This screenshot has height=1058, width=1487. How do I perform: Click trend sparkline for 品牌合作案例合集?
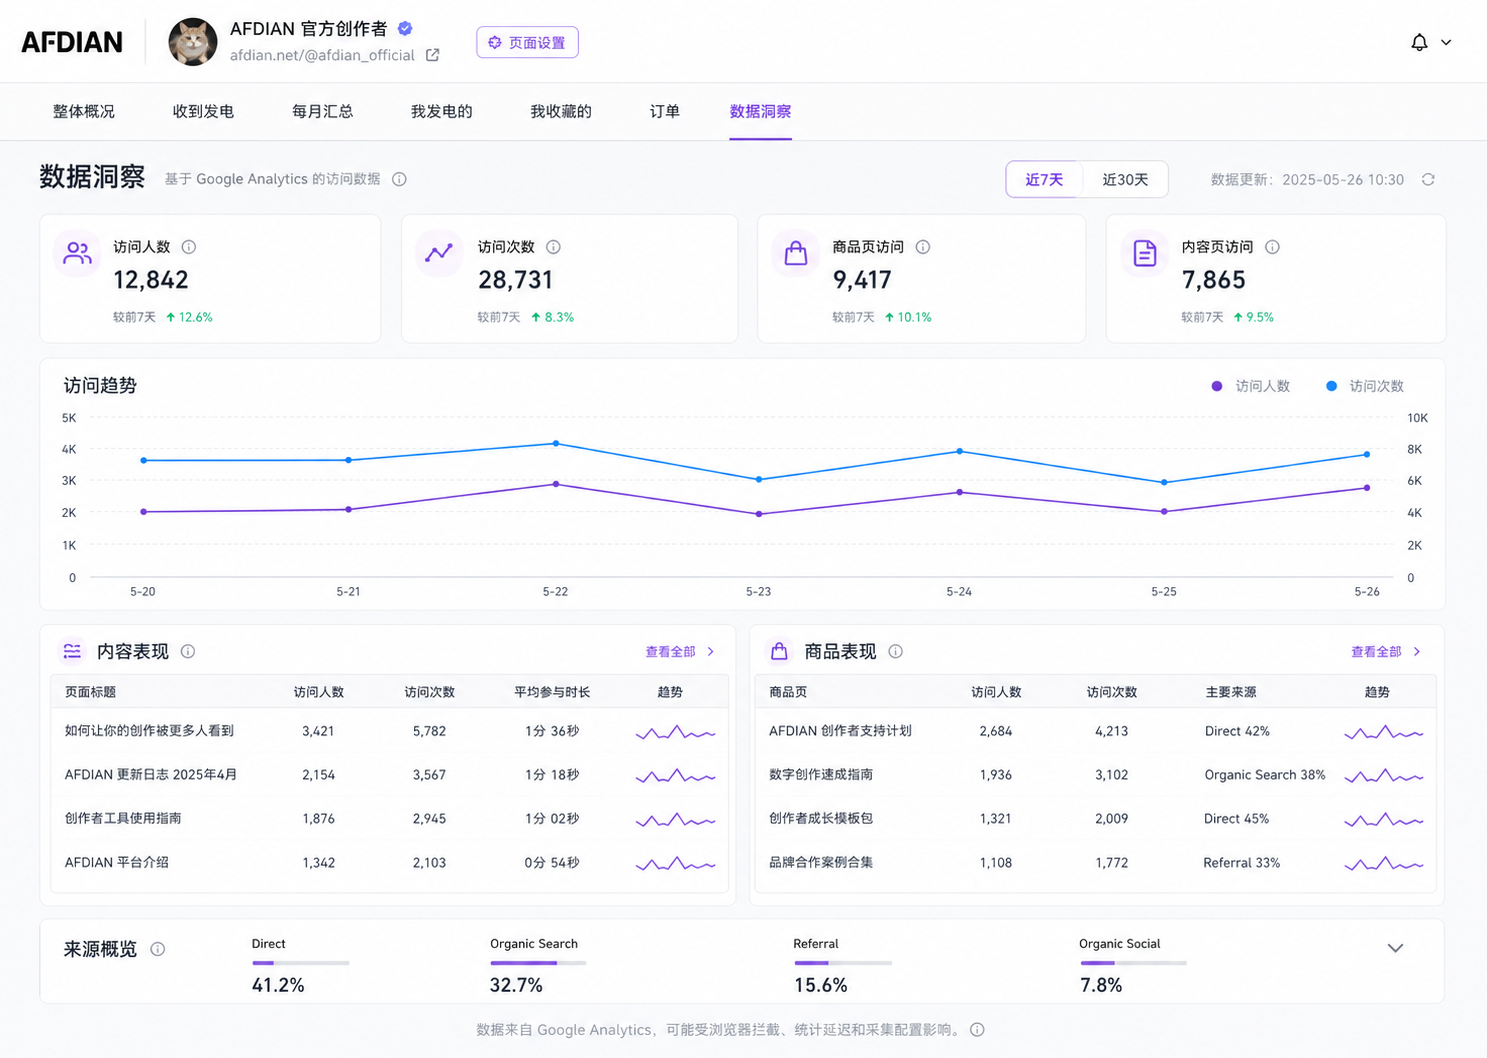[x=1384, y=864]
